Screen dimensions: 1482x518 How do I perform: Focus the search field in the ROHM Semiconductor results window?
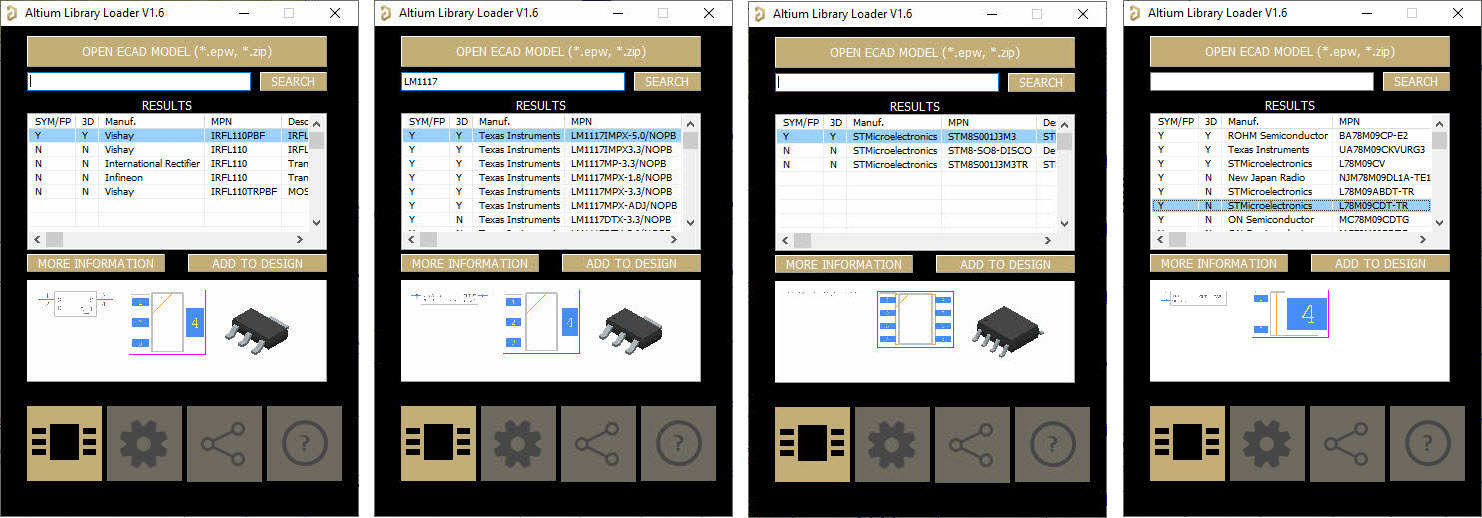1262,82
